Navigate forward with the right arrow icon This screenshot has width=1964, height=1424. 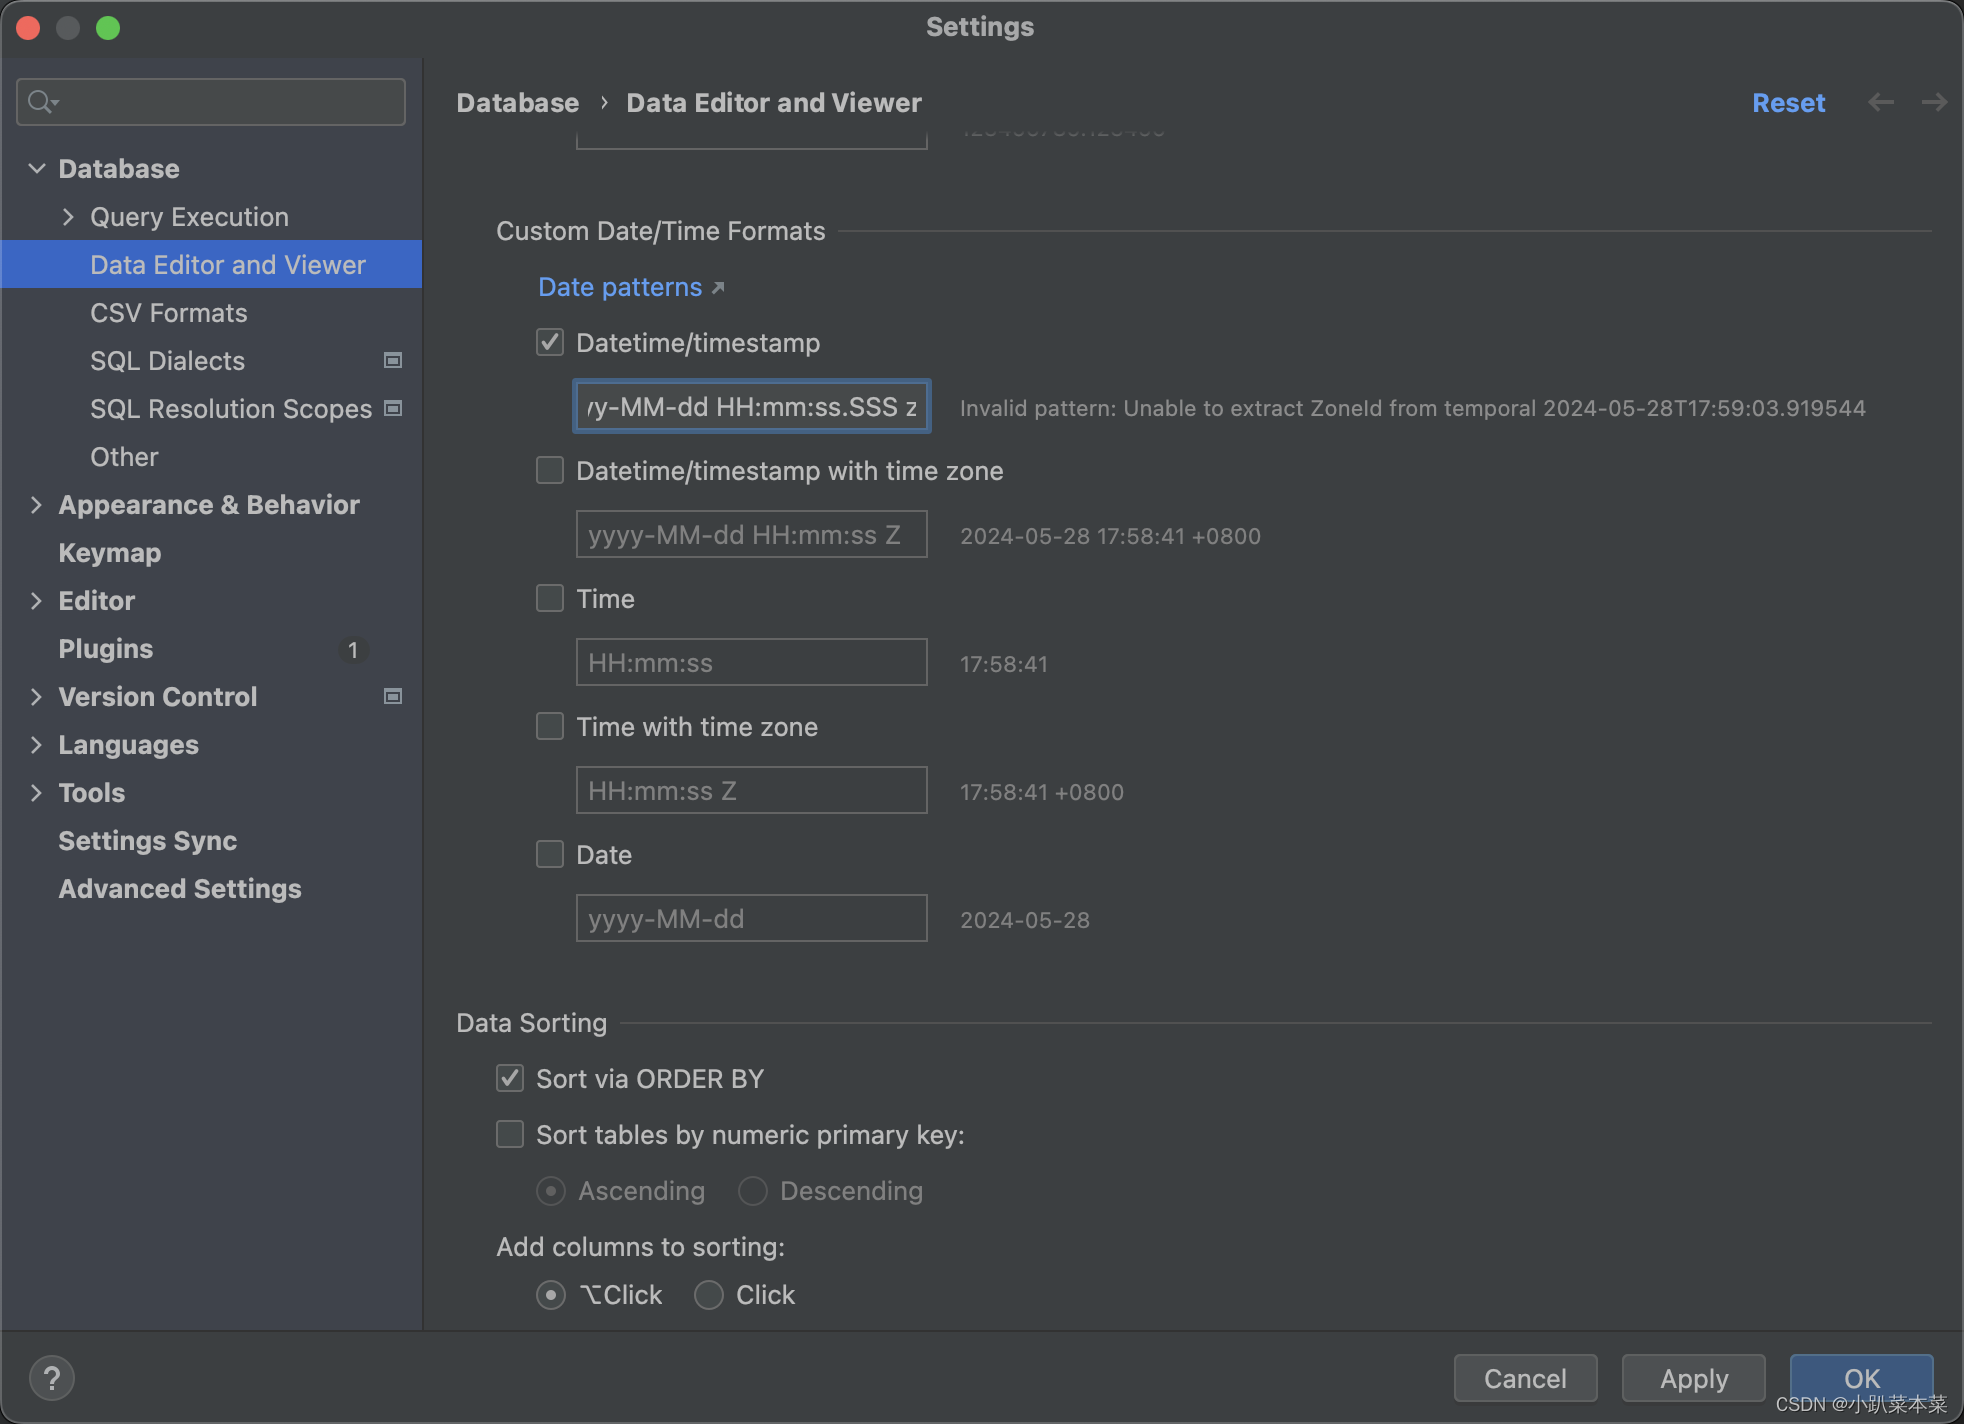(x=1935, y=102)
